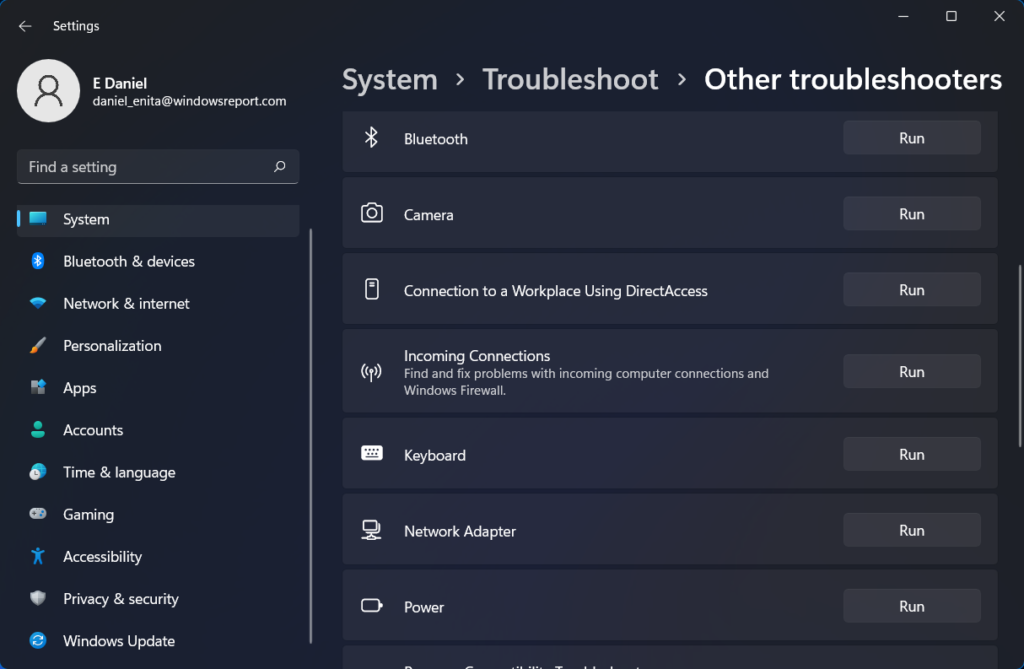Go to Troubleshoot in the breadcrumb
1024x669 pixels.
(570, 80)
